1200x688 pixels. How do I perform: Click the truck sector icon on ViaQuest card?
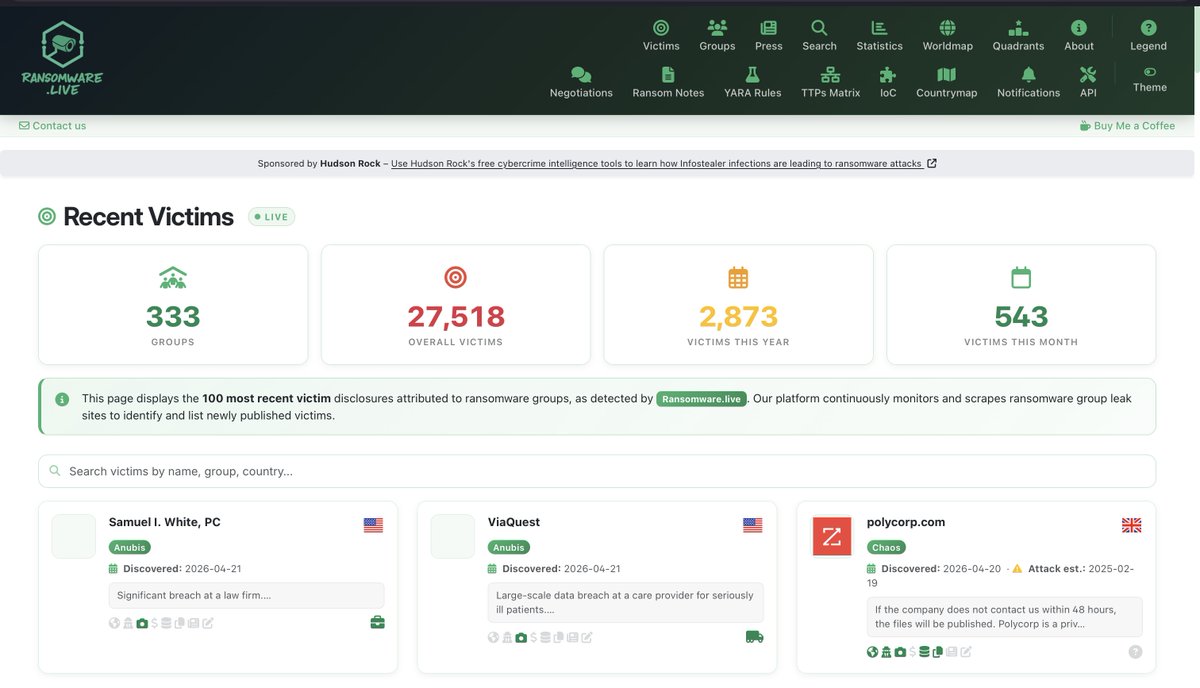755,637
